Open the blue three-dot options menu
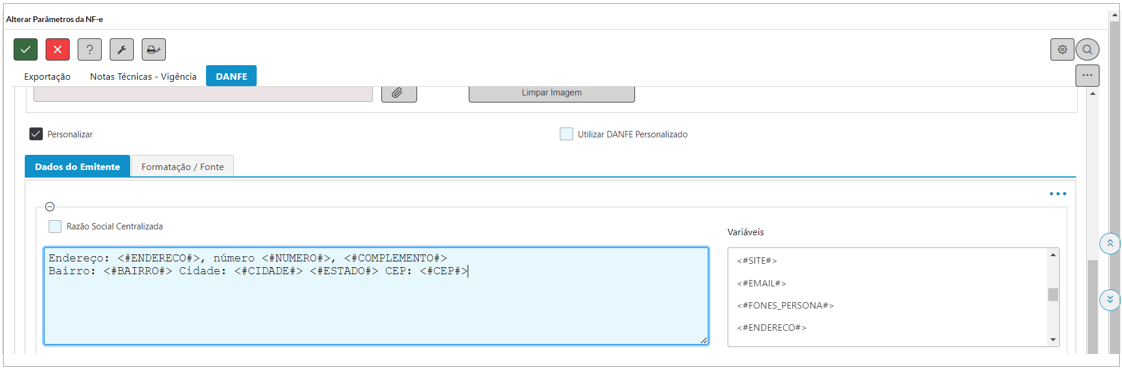1122x369 pixels. (x=1058, y=194)
